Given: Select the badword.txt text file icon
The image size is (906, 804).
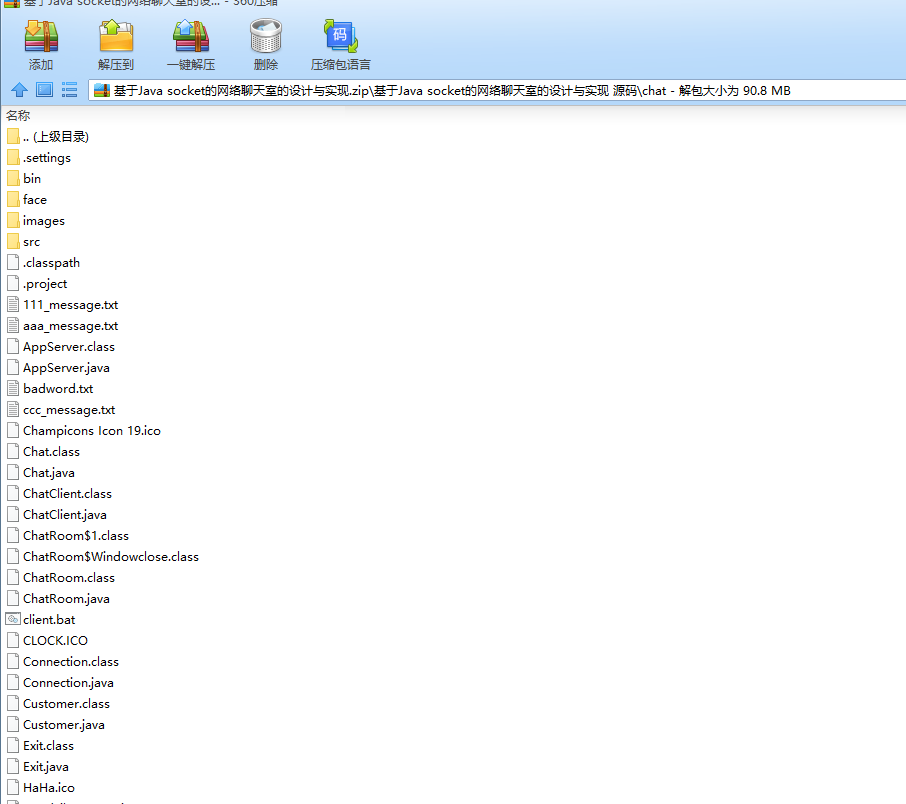Looking at the screenshot, I should point(13,388).
